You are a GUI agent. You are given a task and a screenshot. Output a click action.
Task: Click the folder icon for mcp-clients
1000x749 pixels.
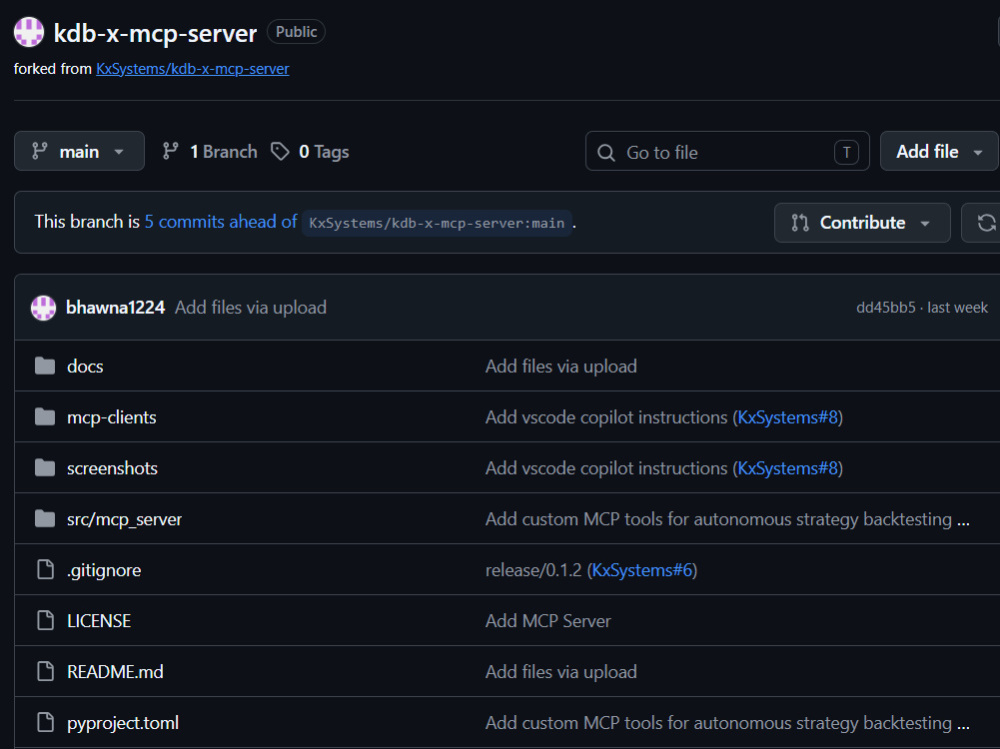click(x=45, y=417)
